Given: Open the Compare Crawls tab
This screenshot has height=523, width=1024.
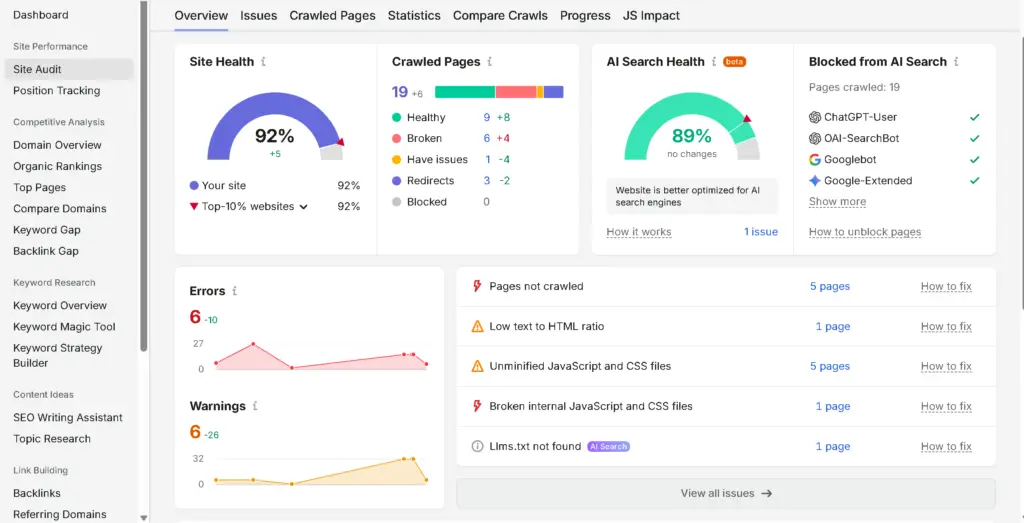Looking at the screenshot, I should pyautogui.click(x=500, y=15).
